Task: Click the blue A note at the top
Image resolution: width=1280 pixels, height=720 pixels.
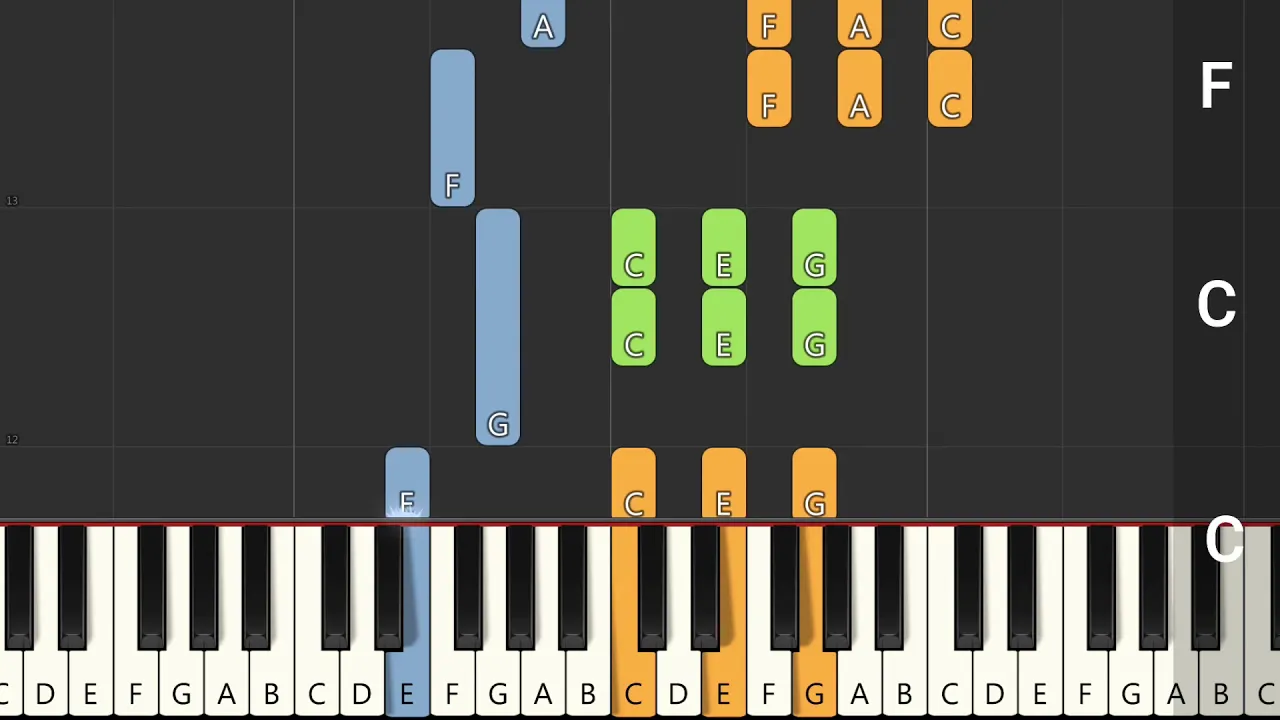Action: click(543, 23)
